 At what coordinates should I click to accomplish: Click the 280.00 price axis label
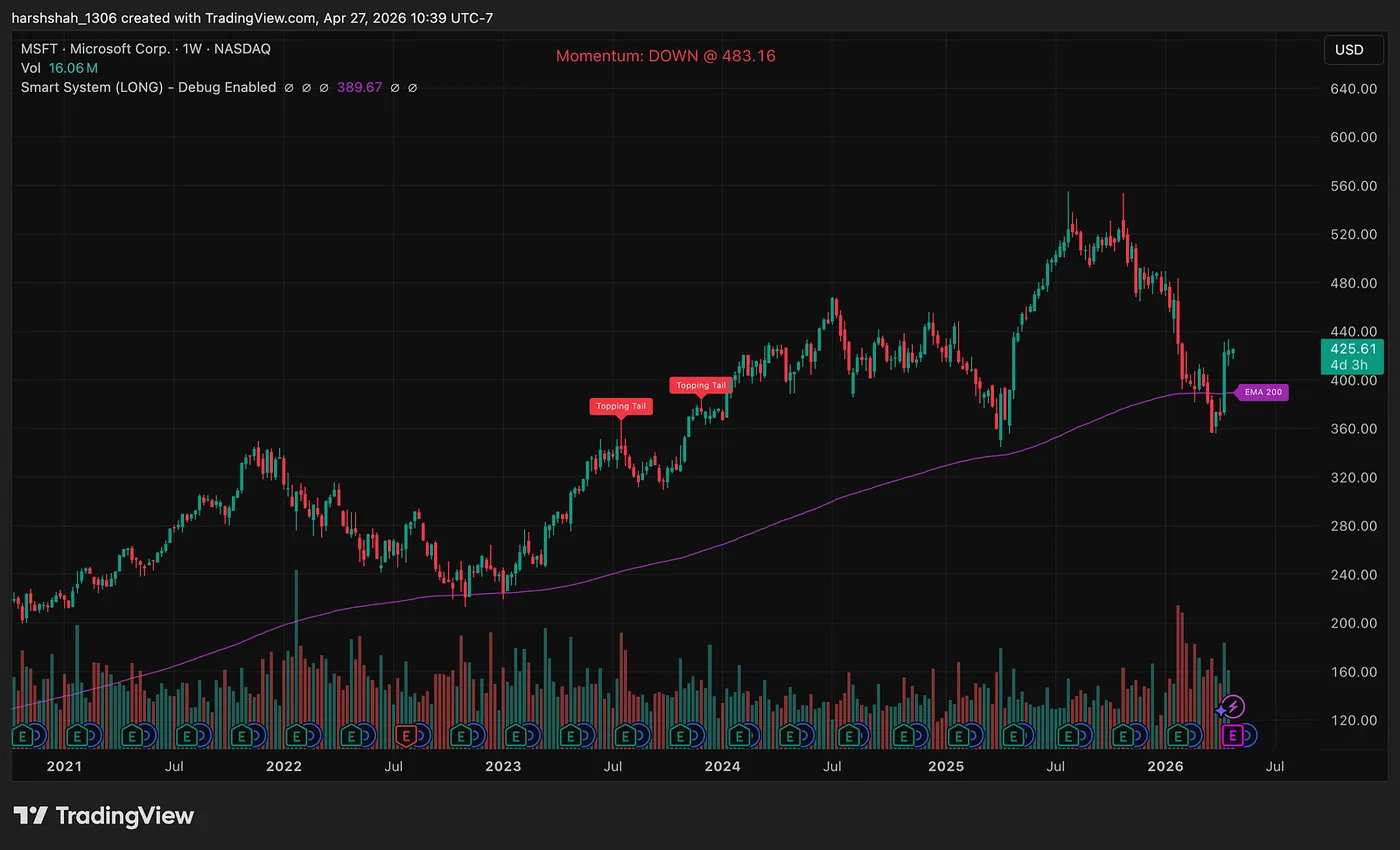coord(1354,526)
